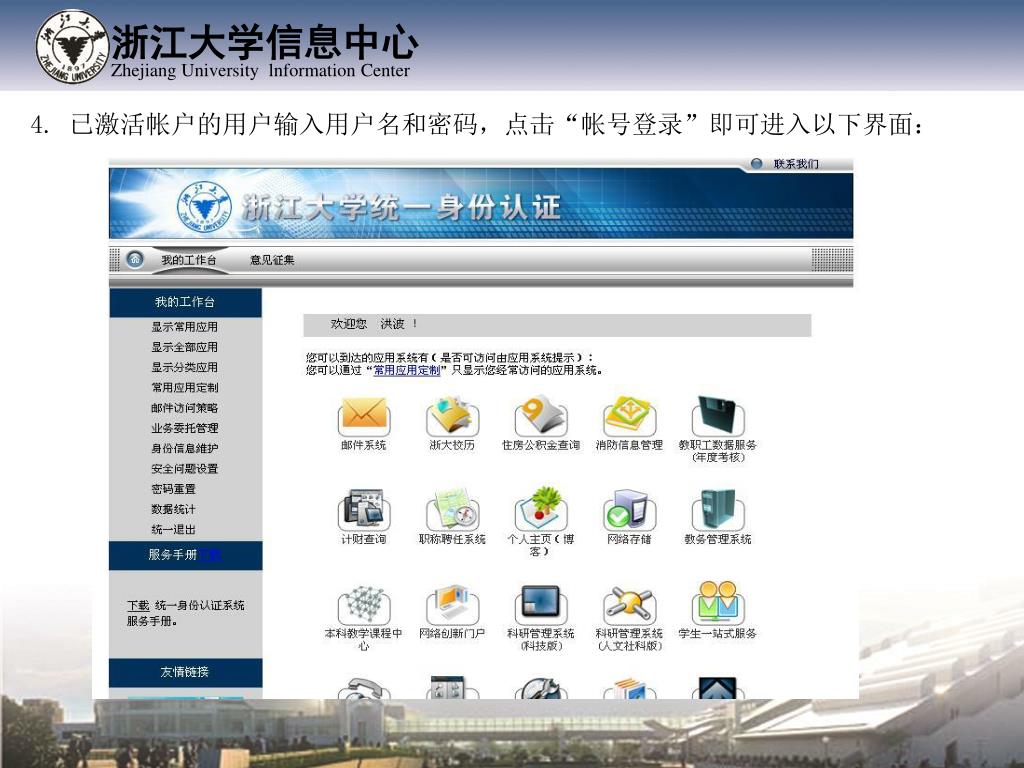Click the 邮件系统 text label

(364, 445)
